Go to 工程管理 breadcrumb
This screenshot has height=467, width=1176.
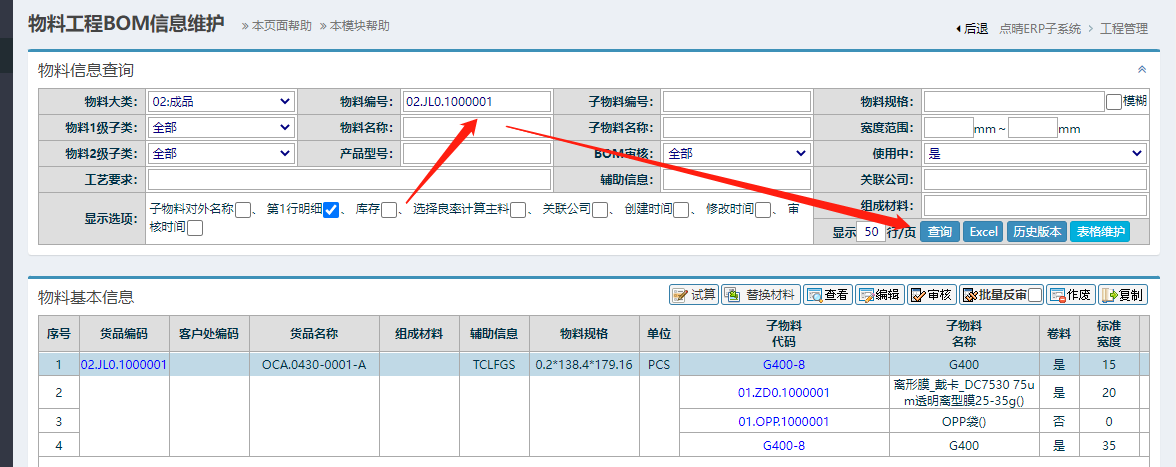pos(1124,28)
